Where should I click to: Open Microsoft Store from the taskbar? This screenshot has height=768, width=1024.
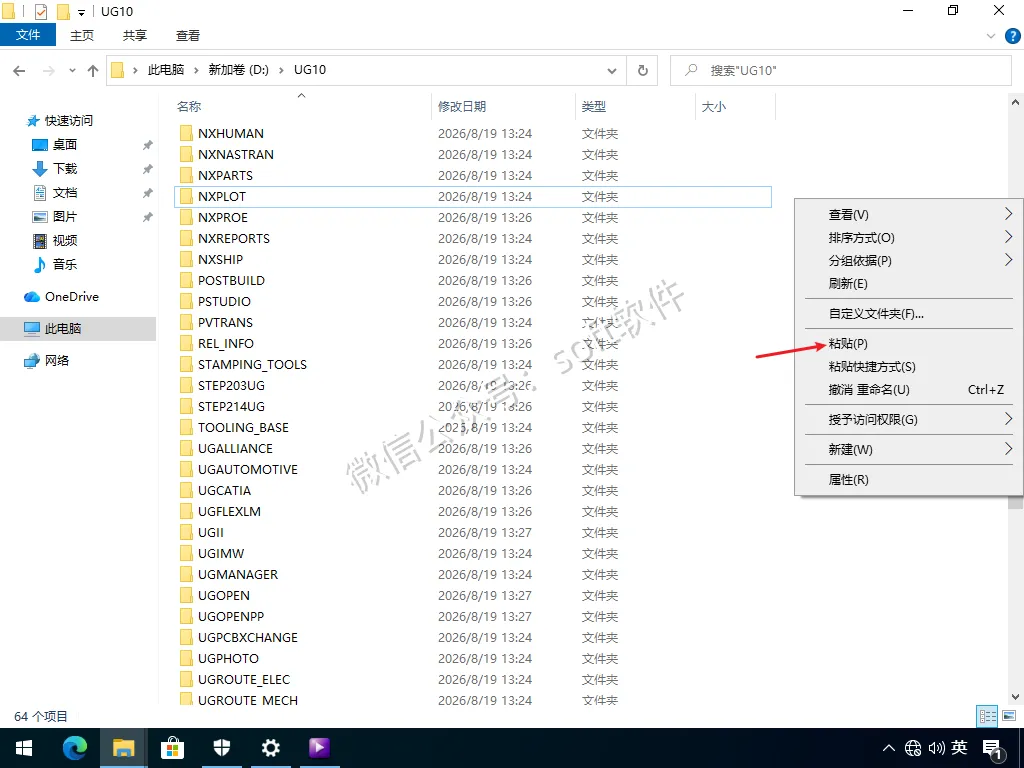point(172,748)
